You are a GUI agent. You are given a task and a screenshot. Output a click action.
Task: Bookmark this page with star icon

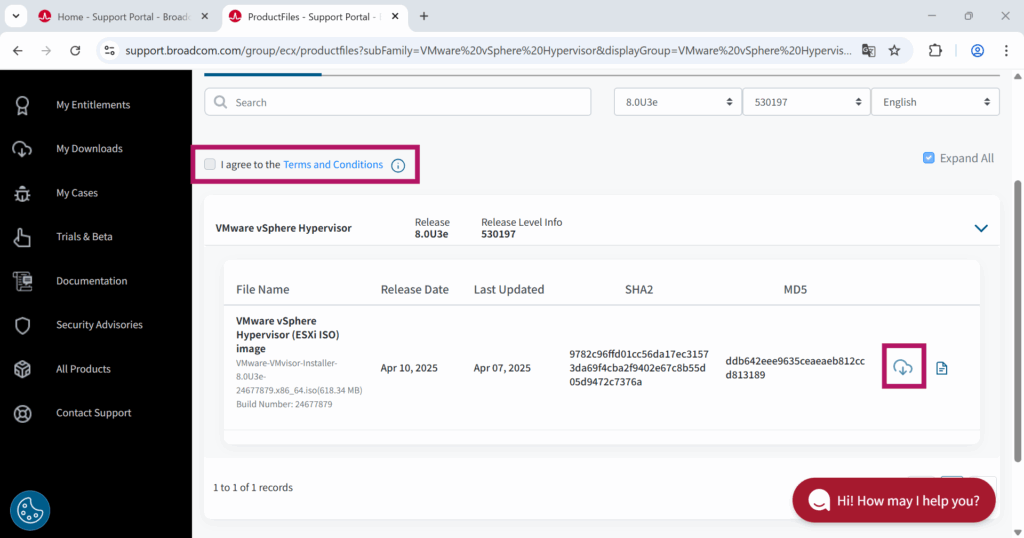[x=894, y=50]
